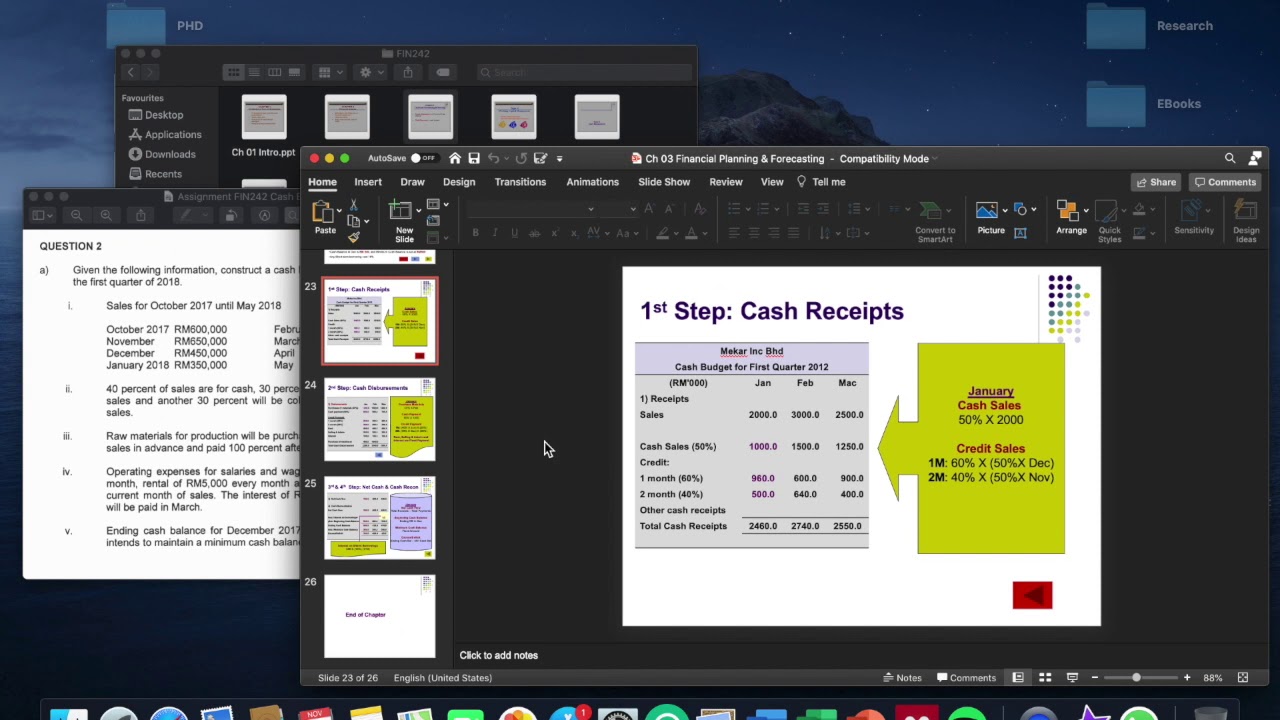Toggle Strikethrough formatting
Viewport: 1280px width, 720px height.
coord(535,233)
